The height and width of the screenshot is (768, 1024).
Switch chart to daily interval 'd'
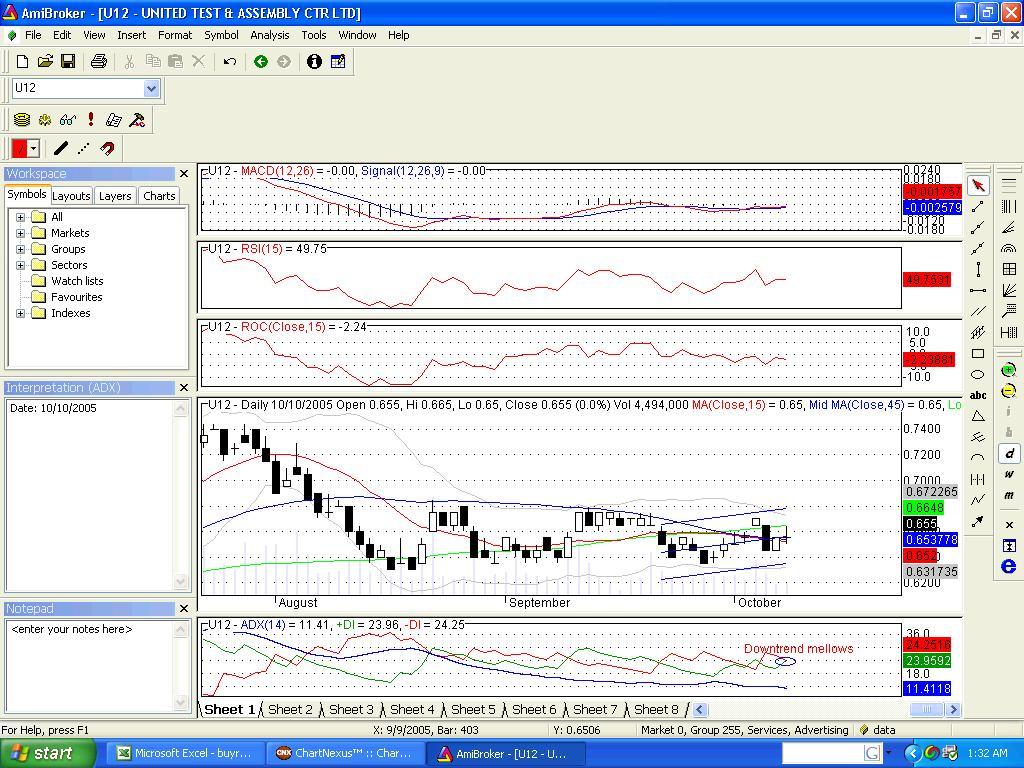(x=1009, y=453)
